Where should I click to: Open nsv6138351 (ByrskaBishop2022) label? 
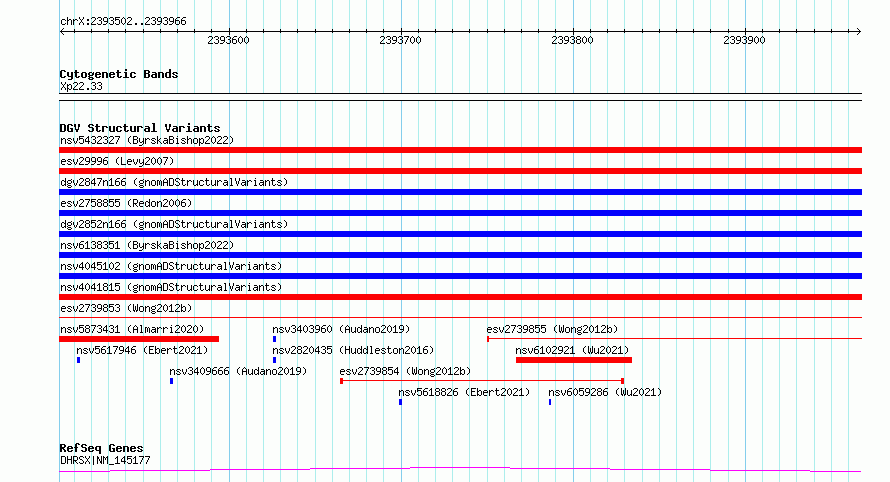point(147,245)
